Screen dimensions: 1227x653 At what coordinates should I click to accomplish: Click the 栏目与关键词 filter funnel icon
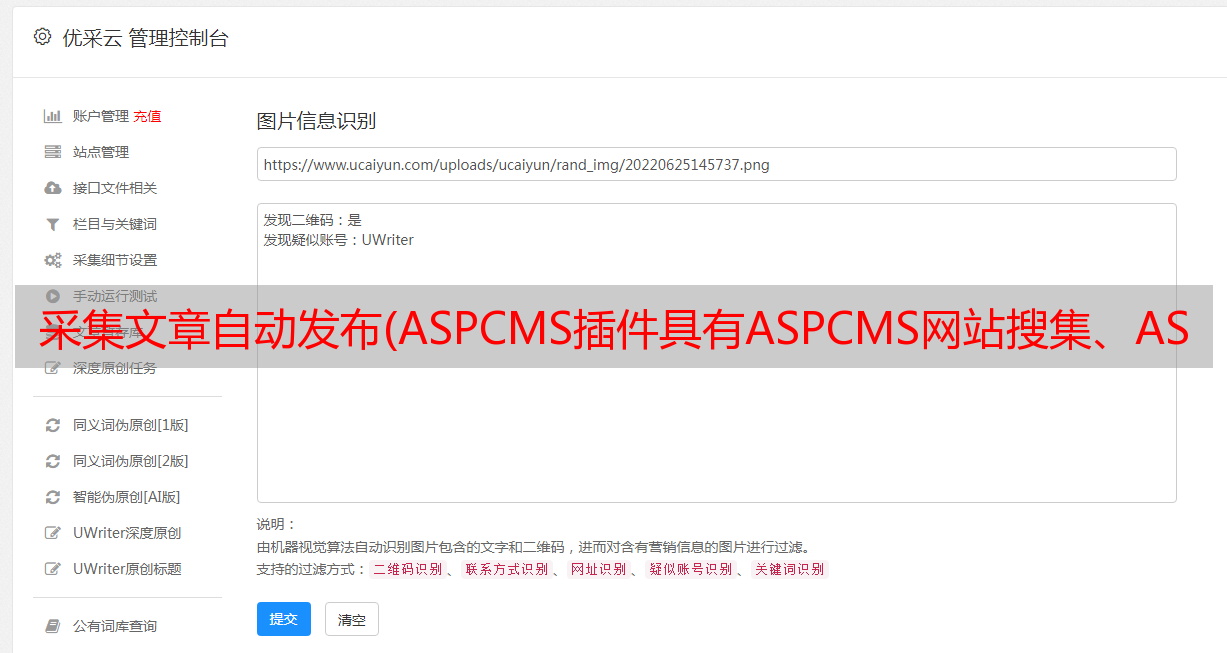(x=53, y=224)
